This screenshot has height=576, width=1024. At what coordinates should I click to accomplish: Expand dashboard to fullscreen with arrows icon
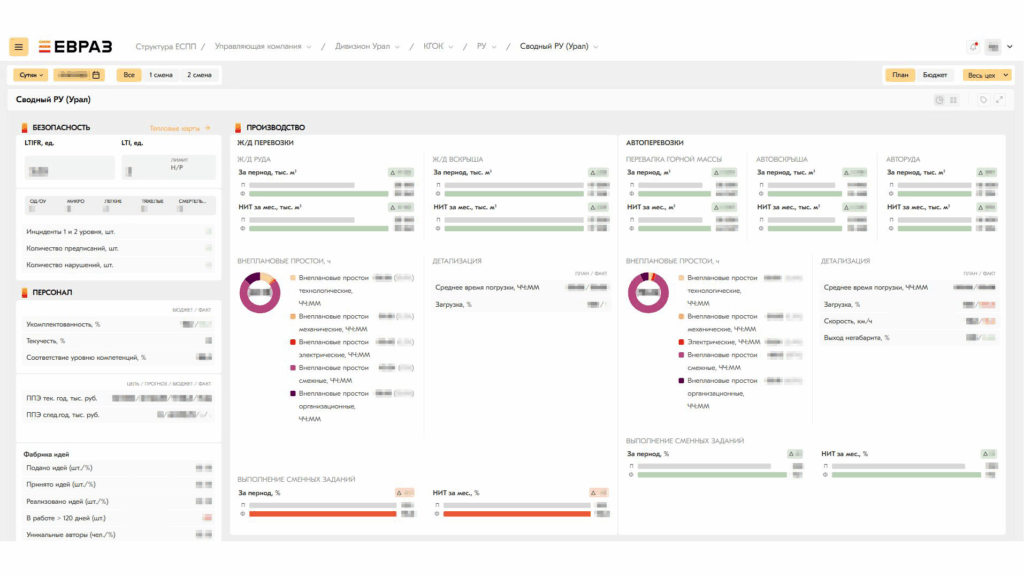(999, 100)
